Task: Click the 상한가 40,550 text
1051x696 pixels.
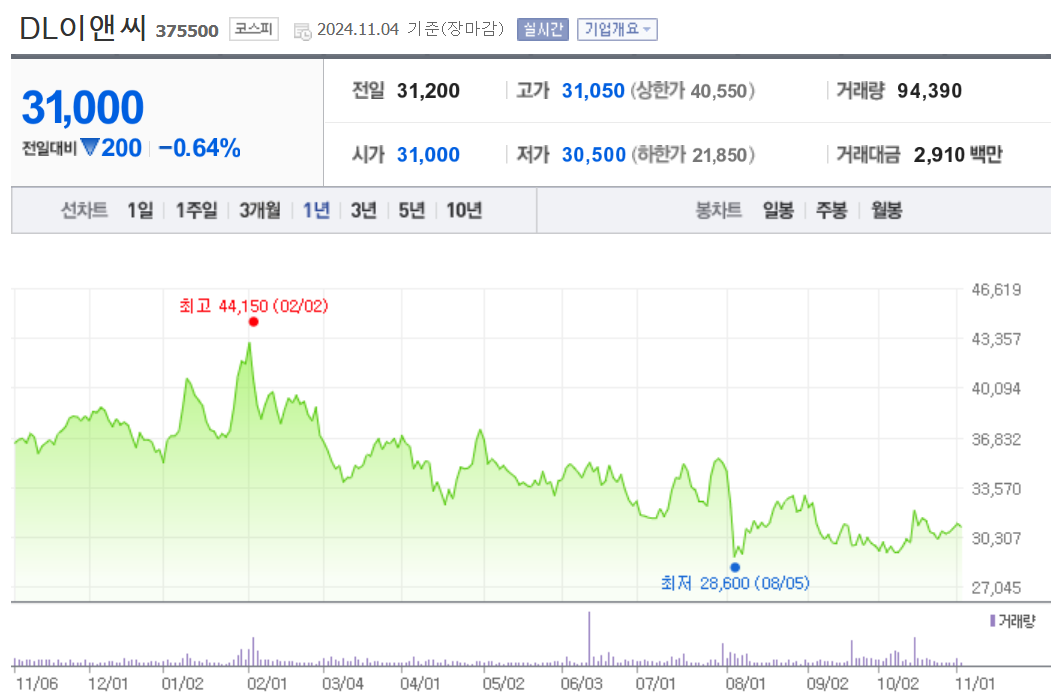Action: pyautogui.click(x=692, y=91)
